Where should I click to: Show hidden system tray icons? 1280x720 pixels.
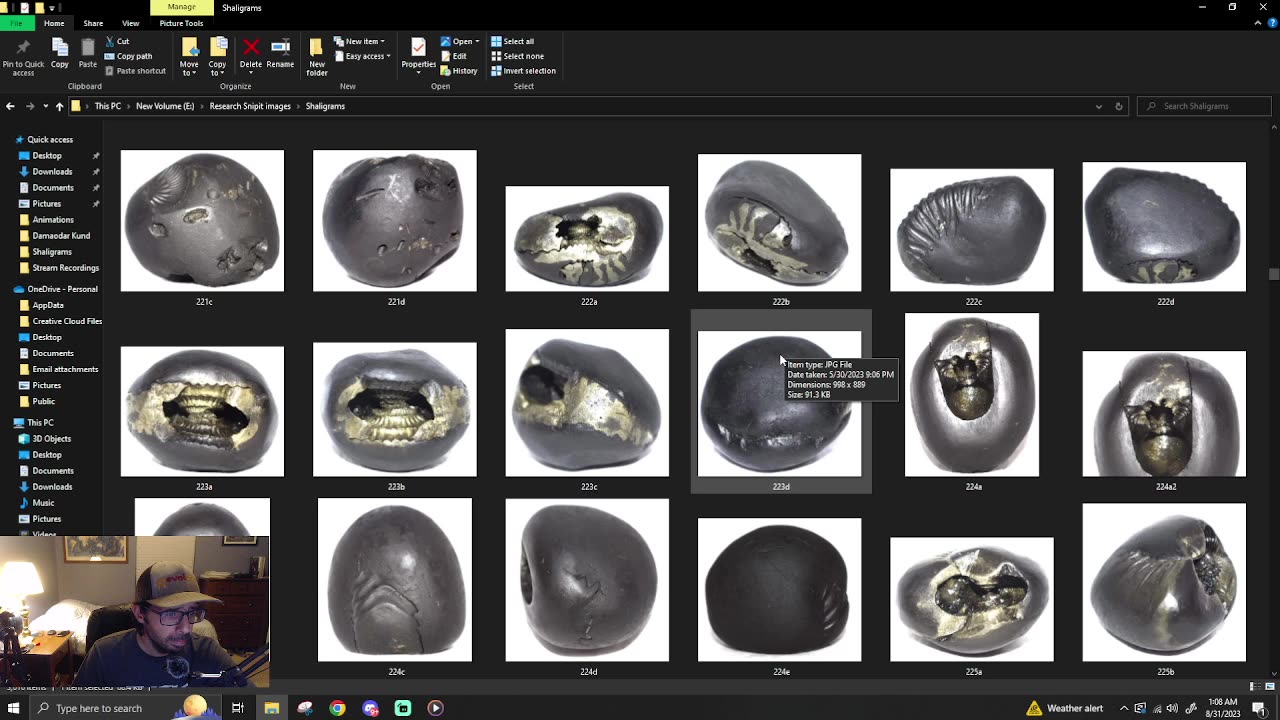[1124, 708]
